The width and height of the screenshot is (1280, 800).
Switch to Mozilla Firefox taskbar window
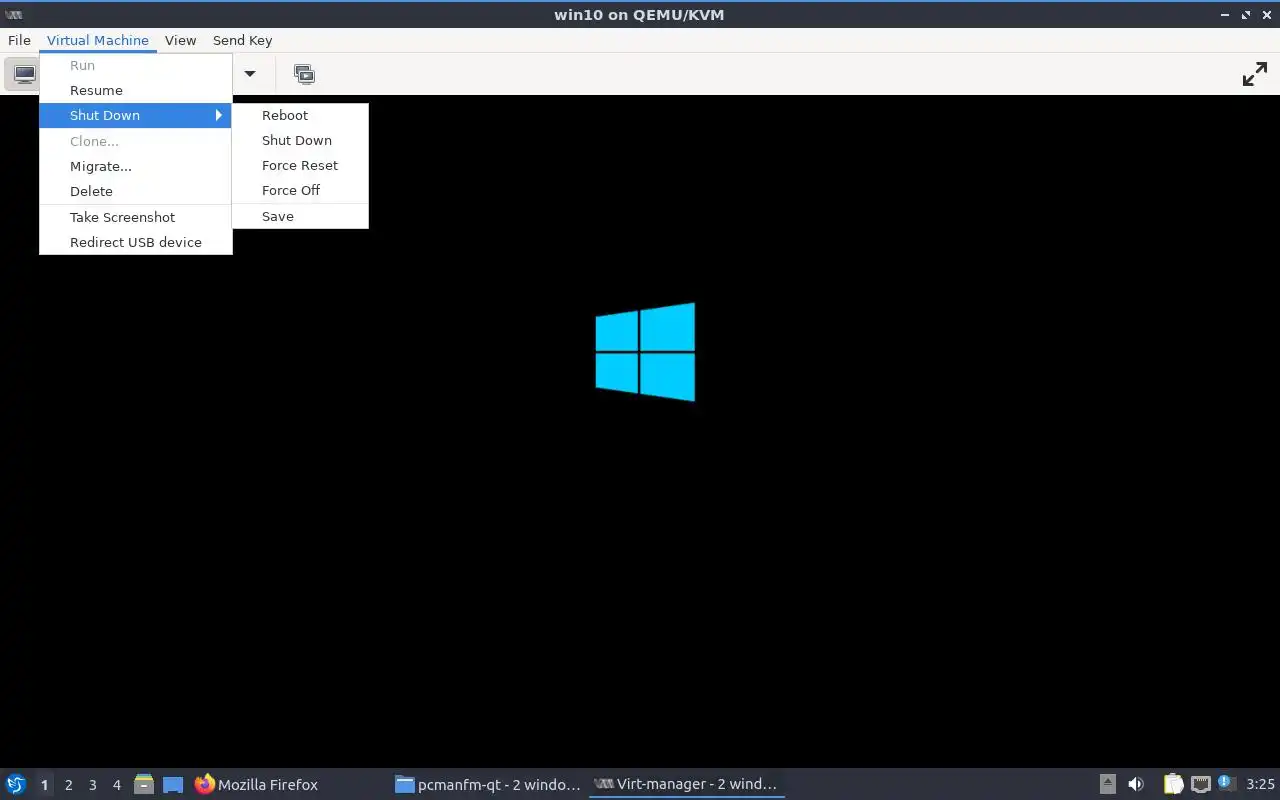288,784
